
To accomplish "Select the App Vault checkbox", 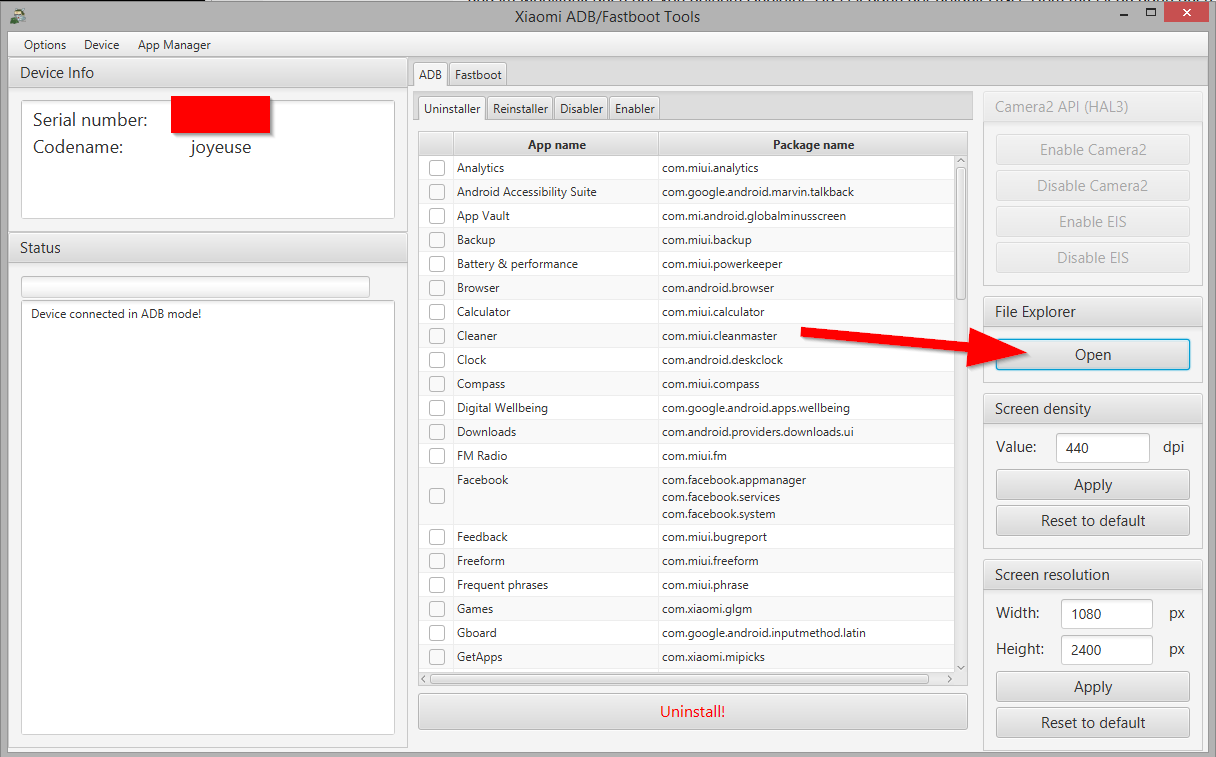I will (437, 216).
